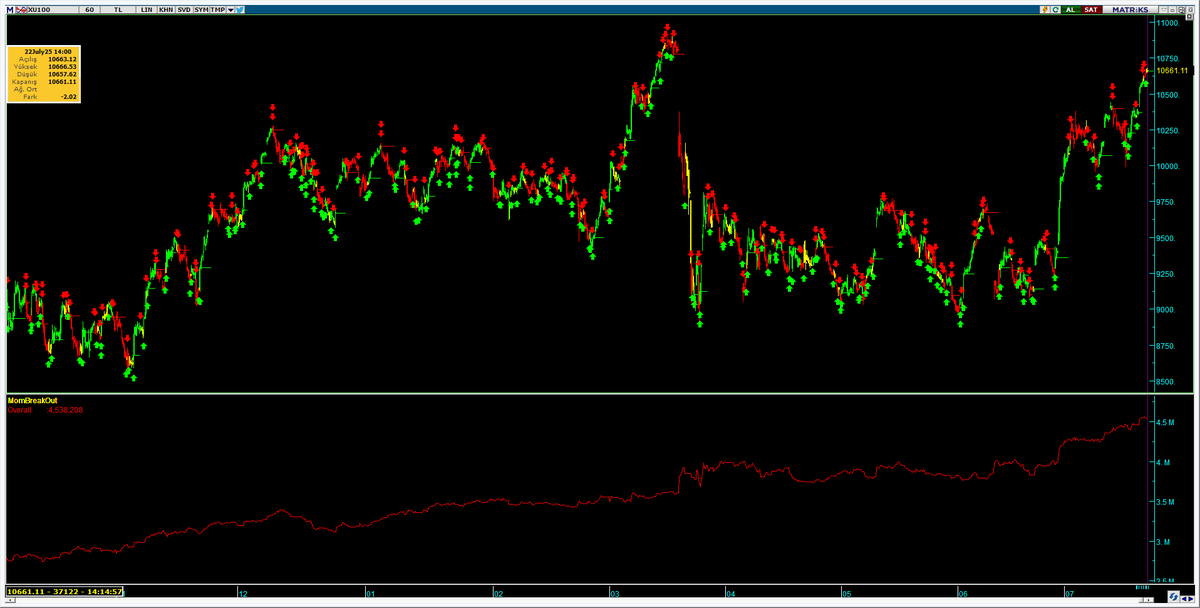The height and width of the screenshot is (608, 1200).
Task: Click current price tag 10661.11 on axis
Action: (x=1170, y=71)
